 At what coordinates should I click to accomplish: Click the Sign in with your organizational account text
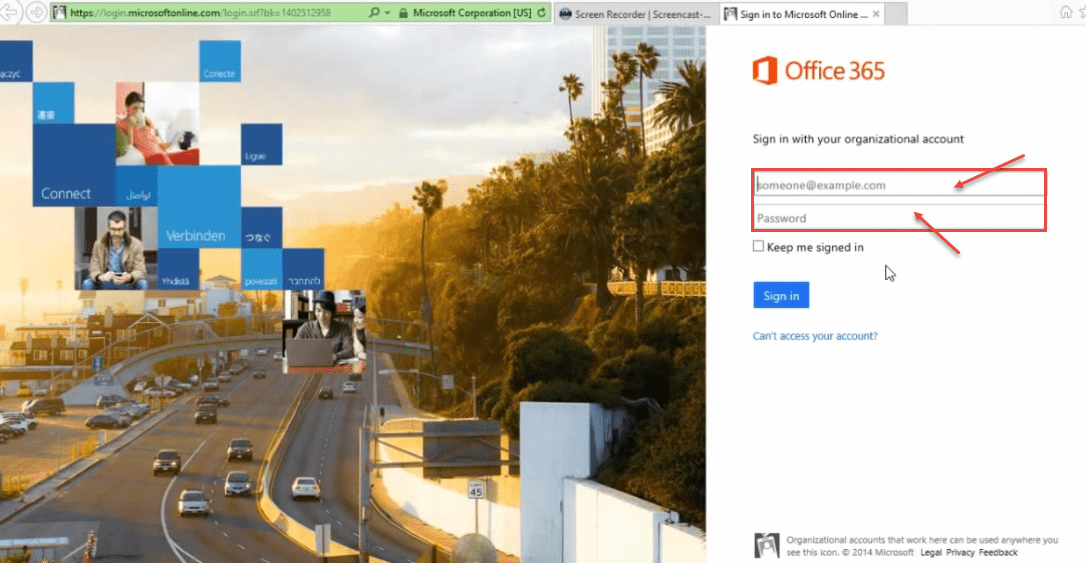point(858,139)
